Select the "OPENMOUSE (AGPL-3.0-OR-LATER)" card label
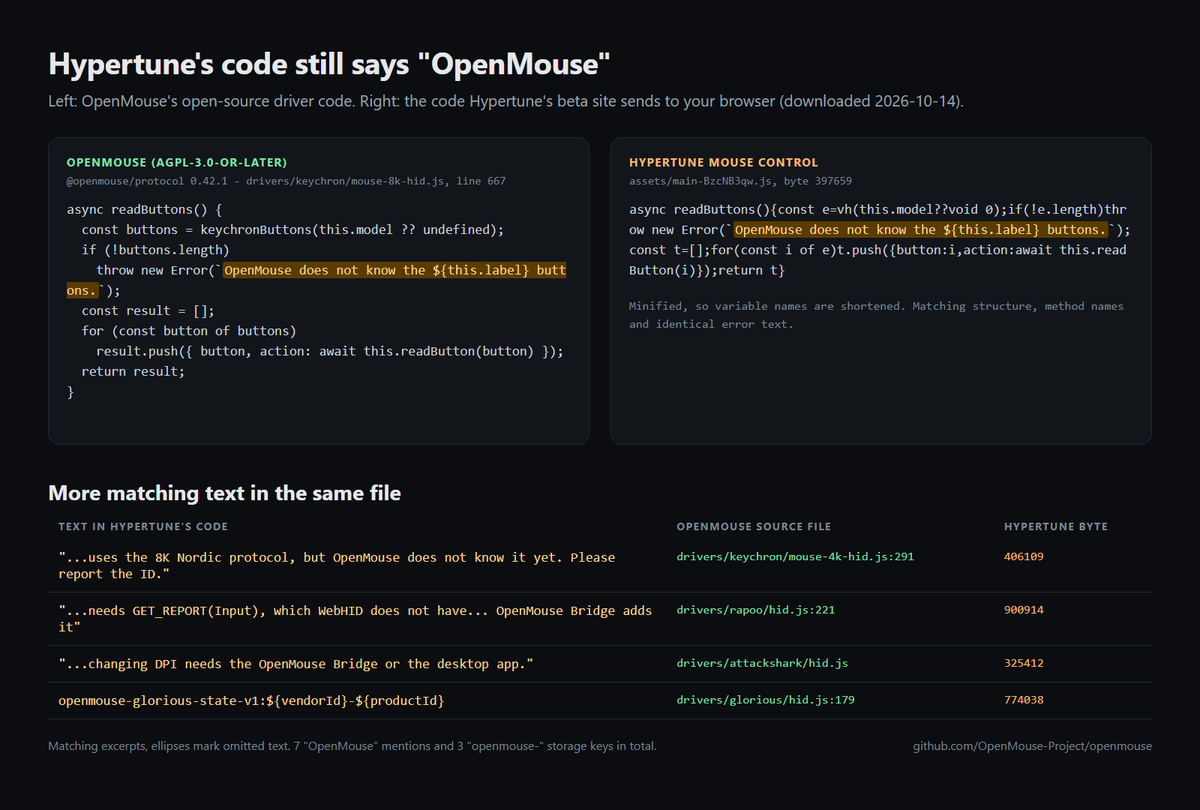 point(177,162)
